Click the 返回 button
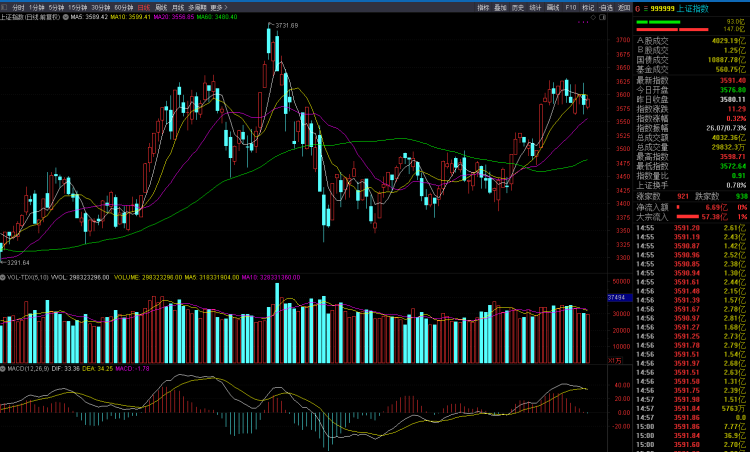The image size is (750, 452). (x=624, y=7)
